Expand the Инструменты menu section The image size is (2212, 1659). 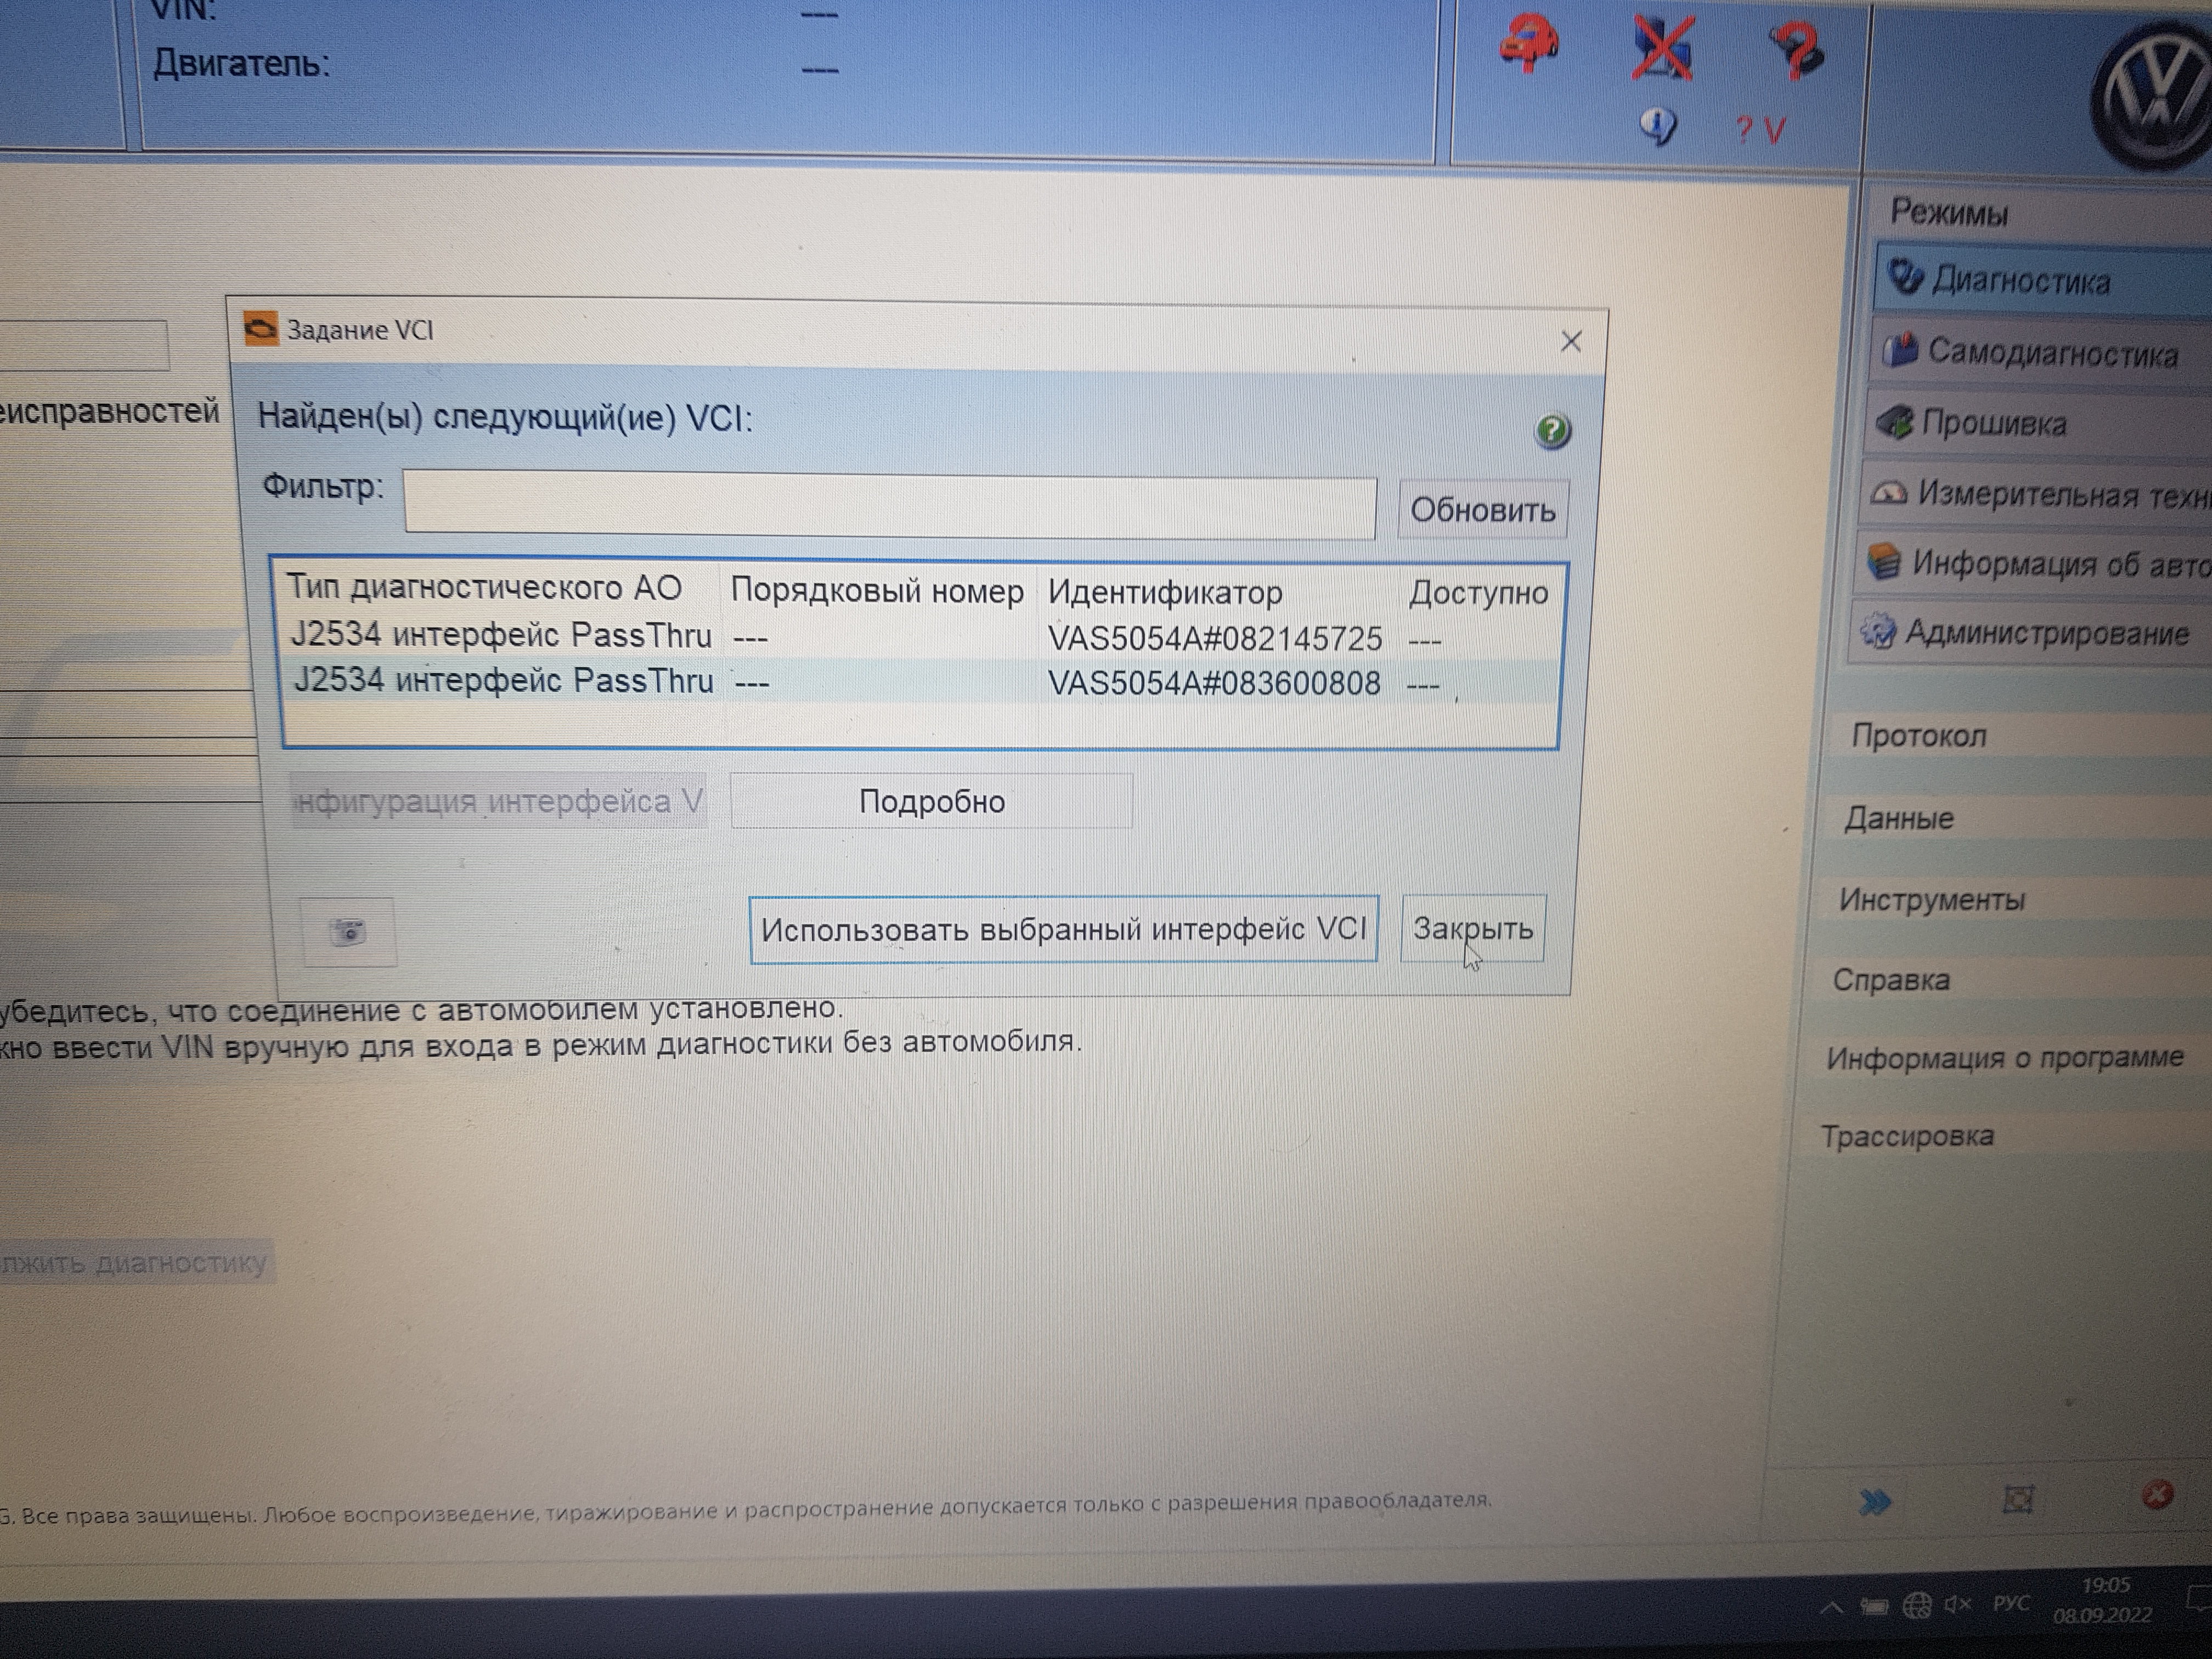click(x=1931, y=900)
